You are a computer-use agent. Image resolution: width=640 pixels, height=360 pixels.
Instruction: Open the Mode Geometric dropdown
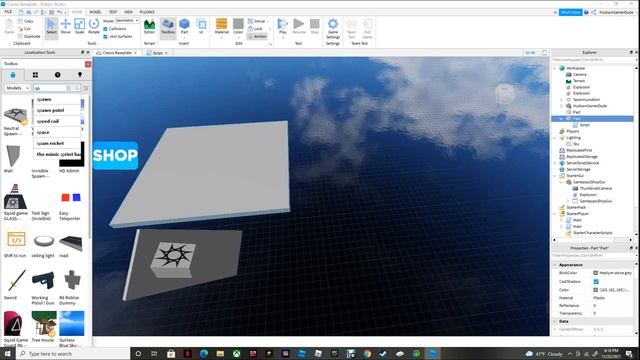(127, 20)
